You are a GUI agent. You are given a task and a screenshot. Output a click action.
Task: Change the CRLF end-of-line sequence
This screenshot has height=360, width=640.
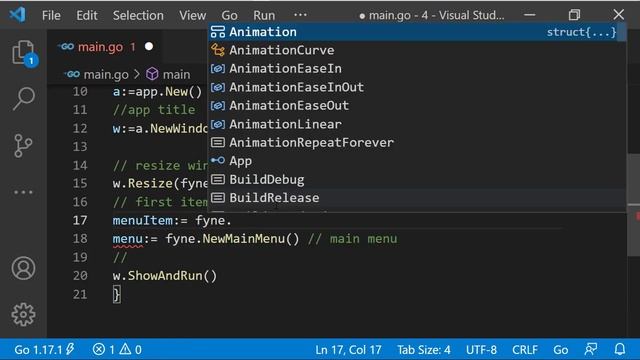tap(524, 350)
